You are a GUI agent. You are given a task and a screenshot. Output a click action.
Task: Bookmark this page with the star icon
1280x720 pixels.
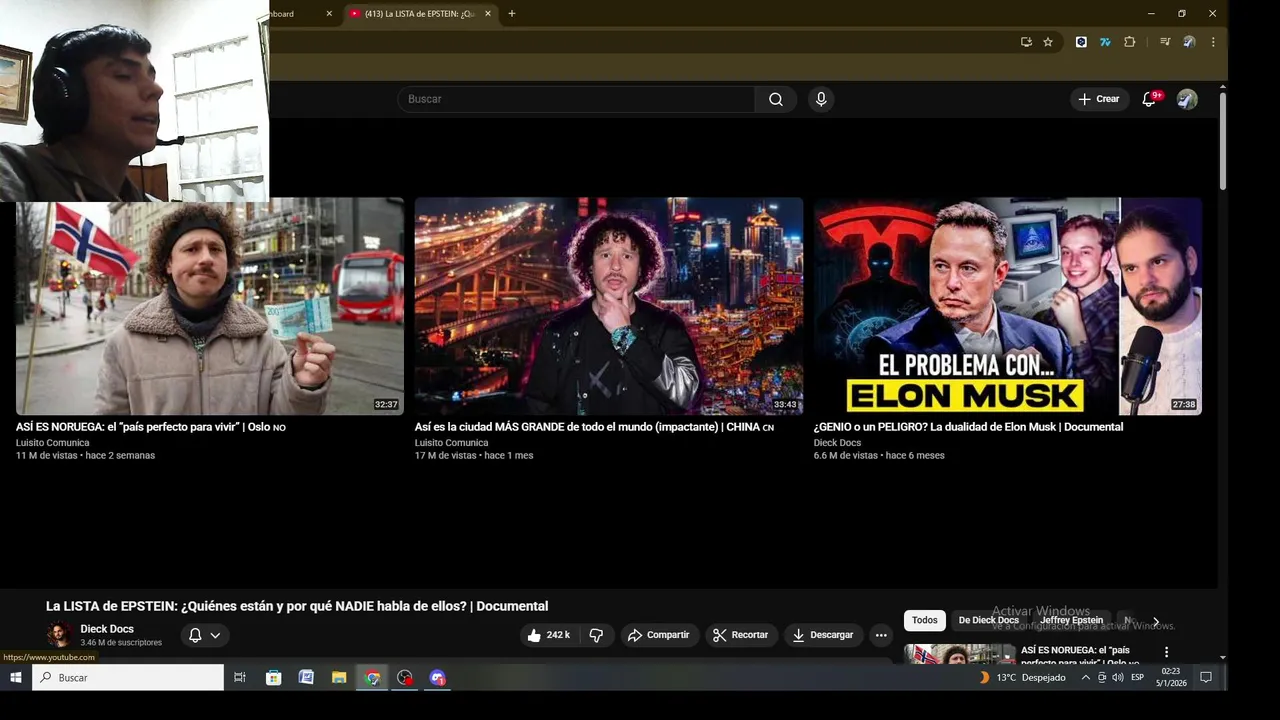point(1048,42)
